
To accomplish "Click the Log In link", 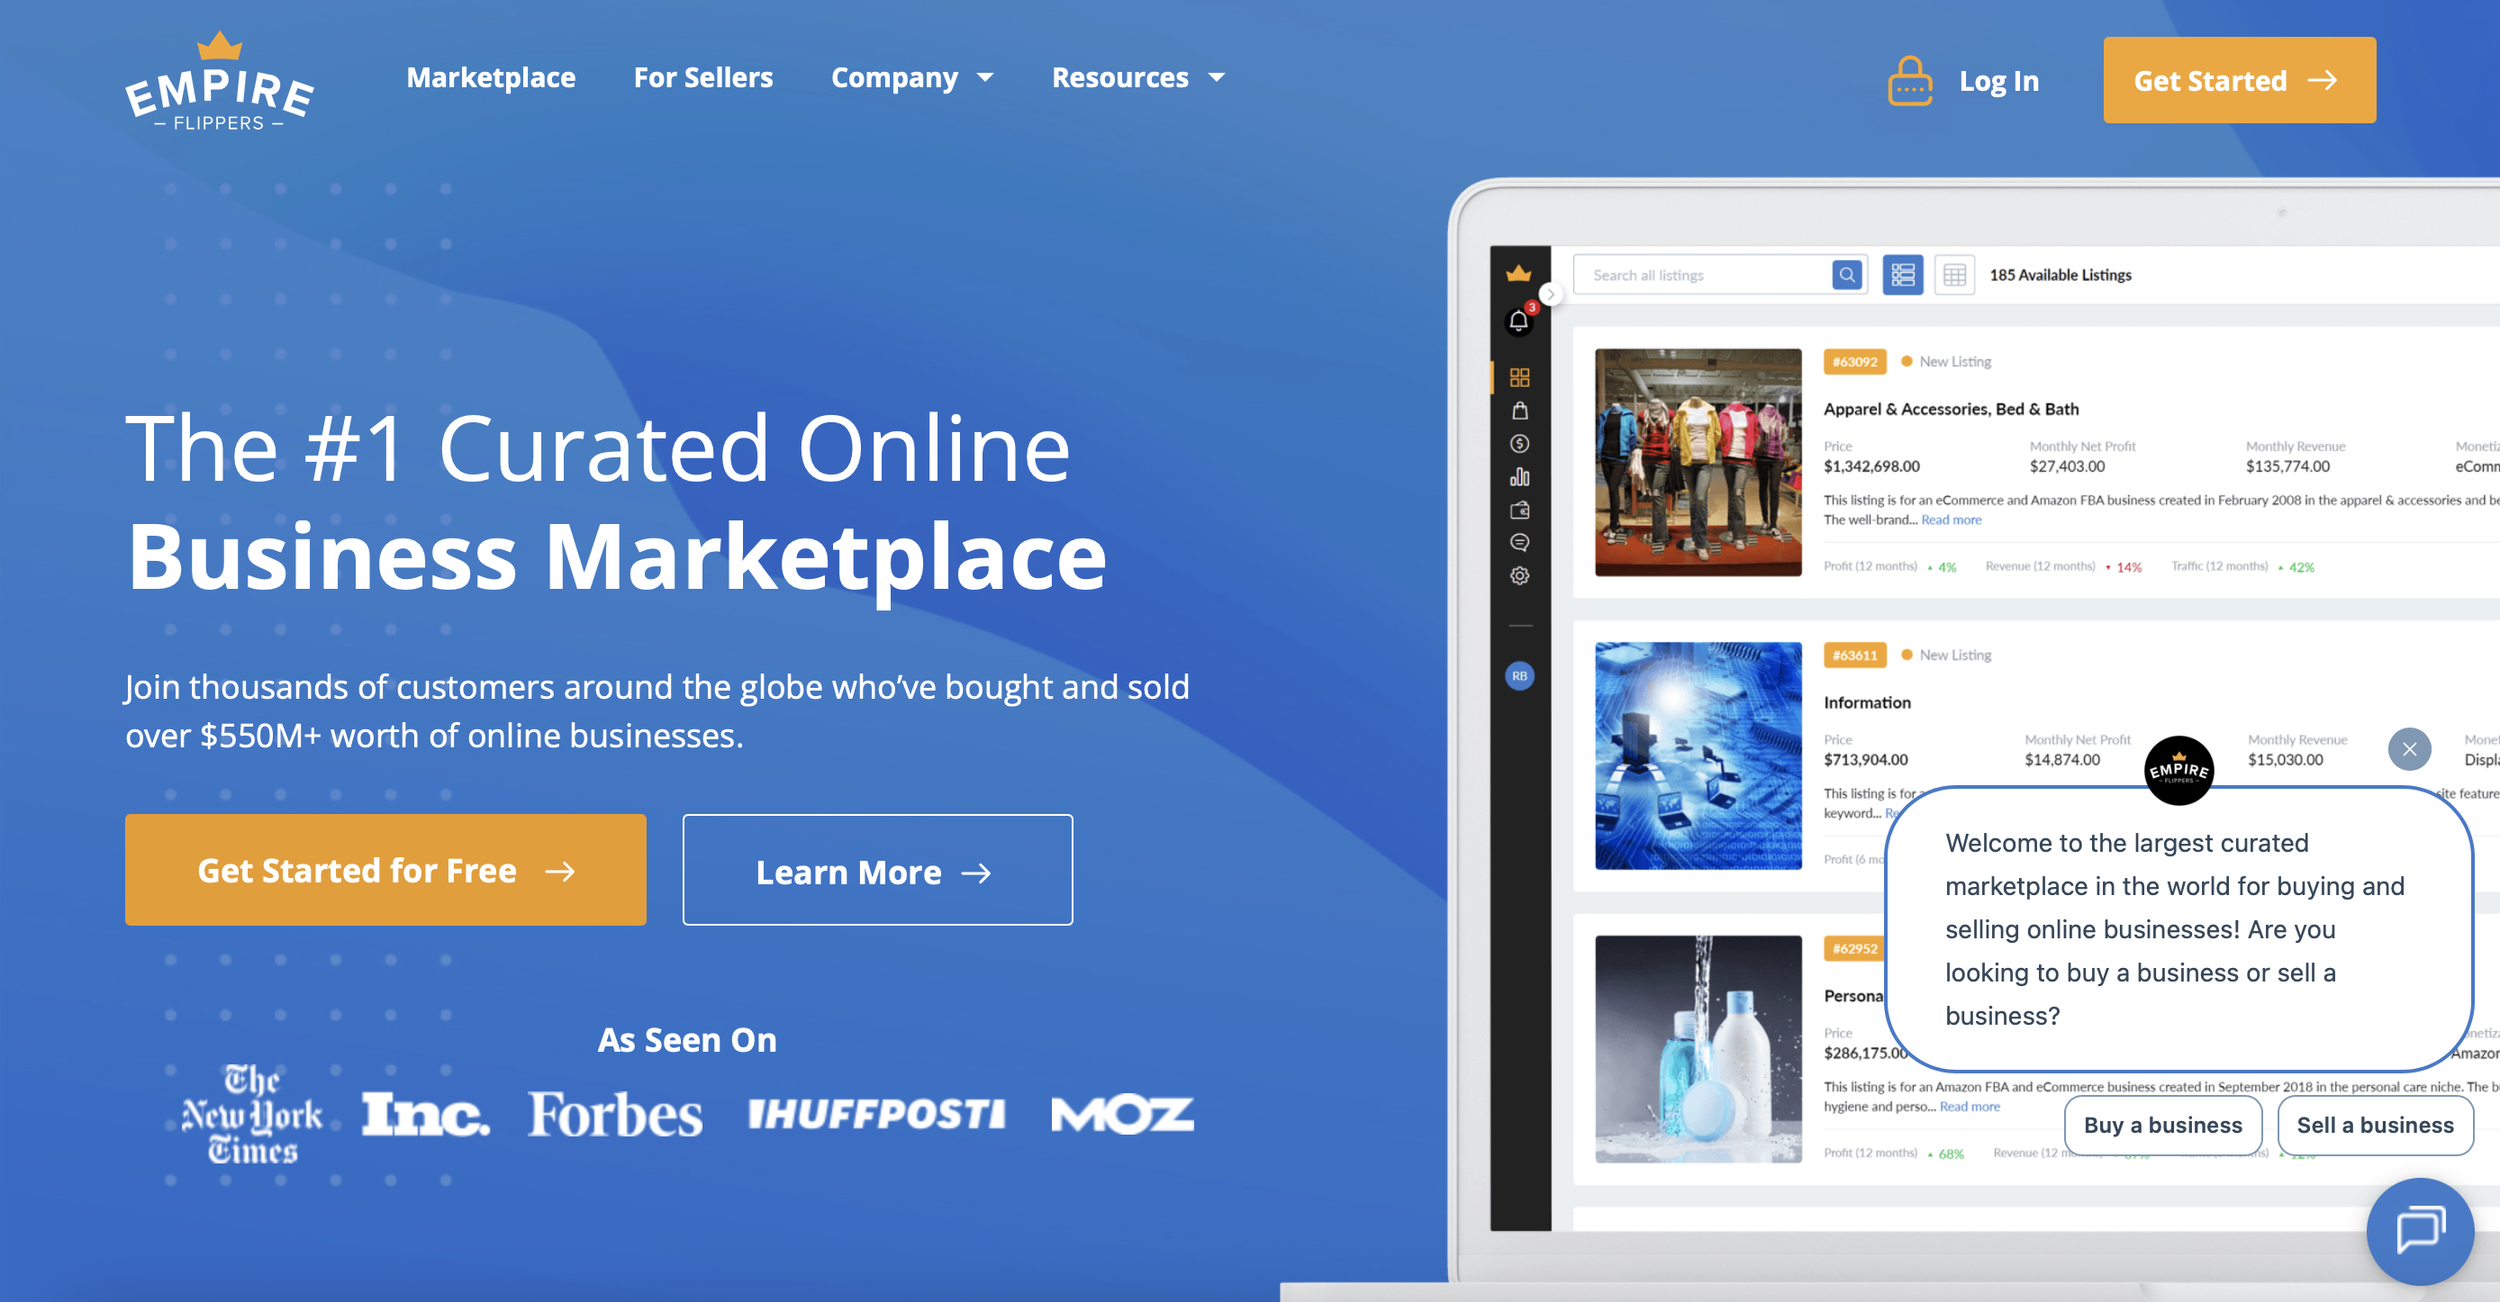I will (1998, 81).
